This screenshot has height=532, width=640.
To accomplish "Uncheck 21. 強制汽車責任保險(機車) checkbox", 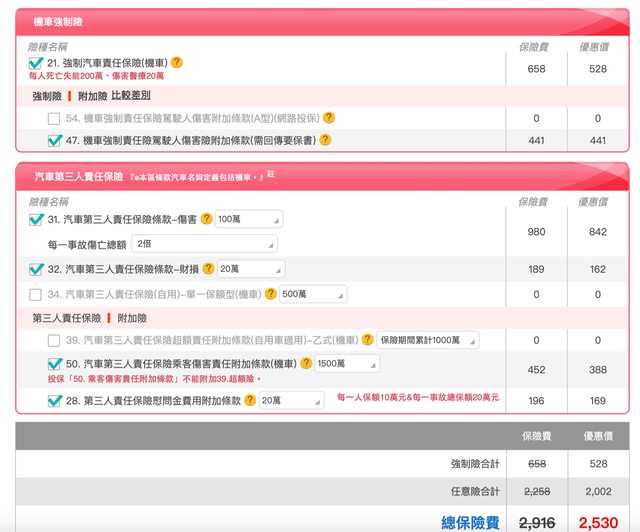I will (x=36, y=62).
